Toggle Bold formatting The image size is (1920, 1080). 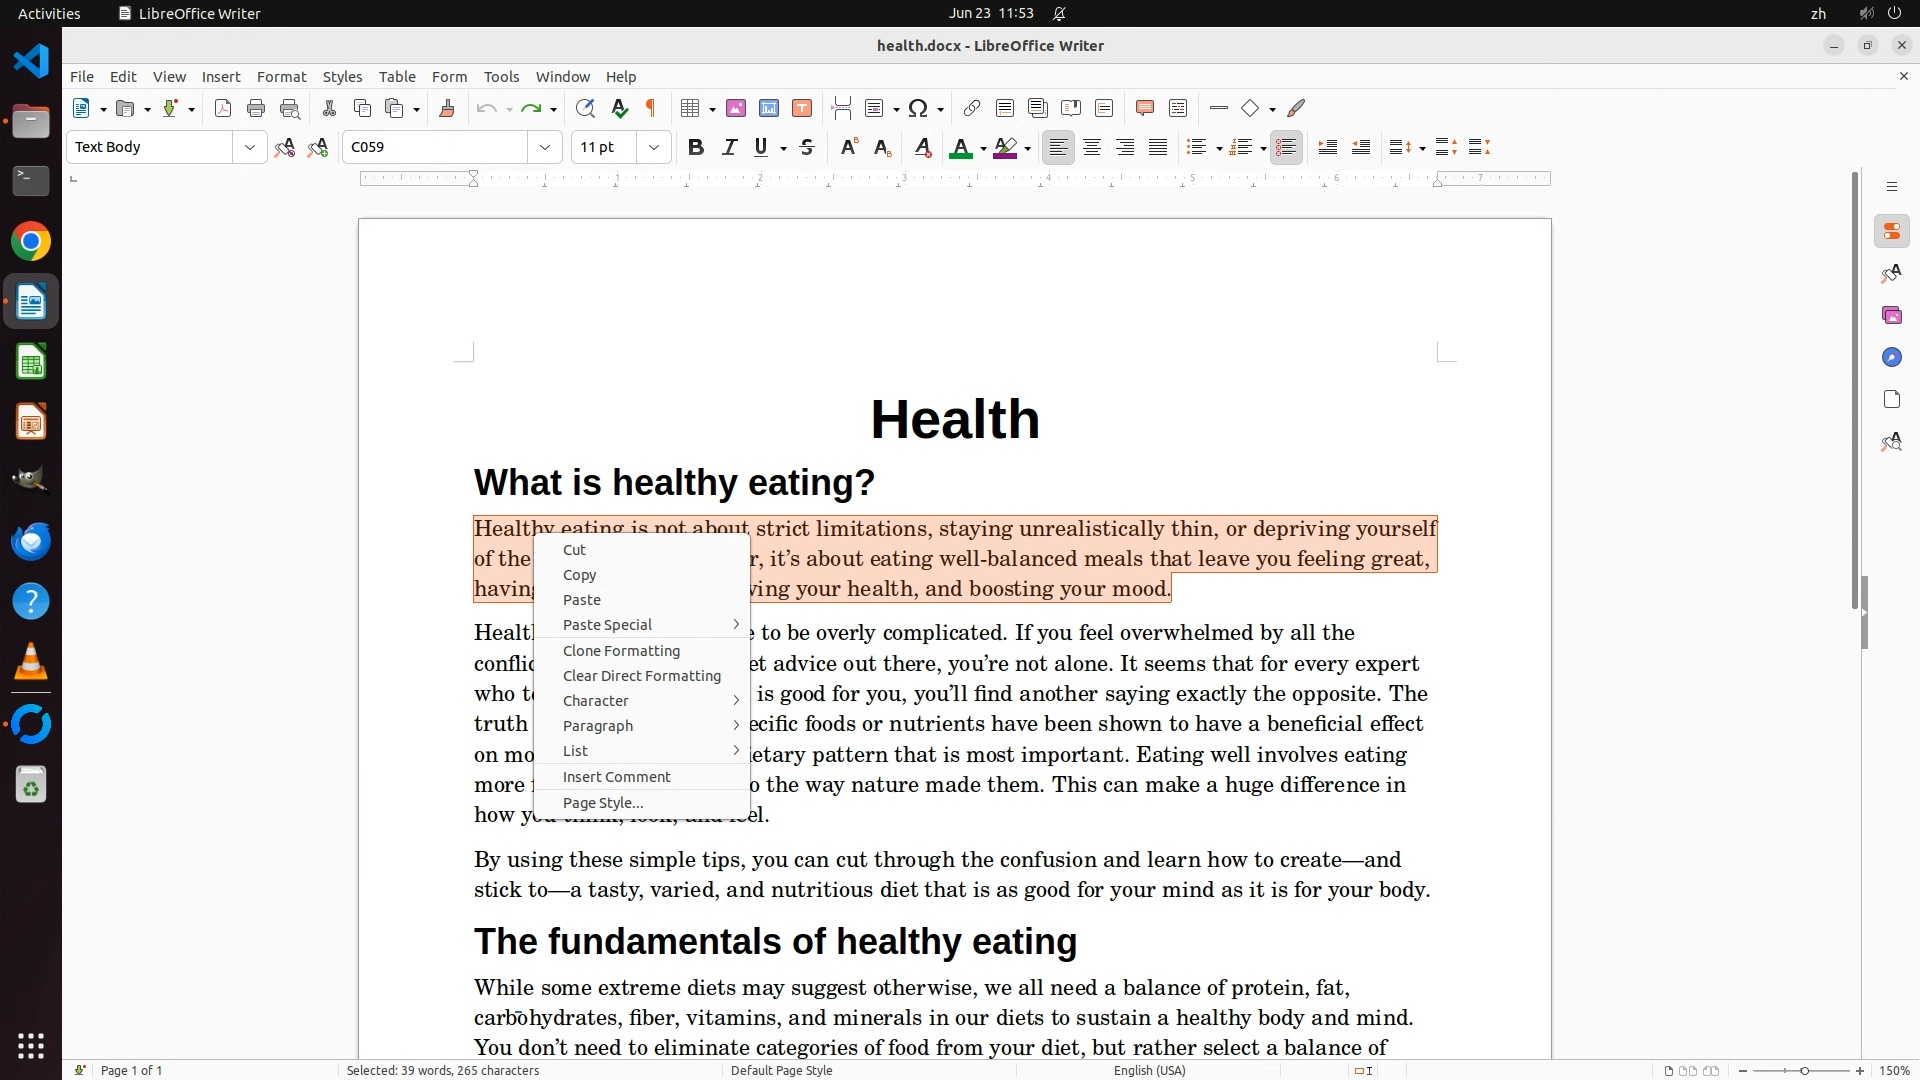tap(696, 148)
